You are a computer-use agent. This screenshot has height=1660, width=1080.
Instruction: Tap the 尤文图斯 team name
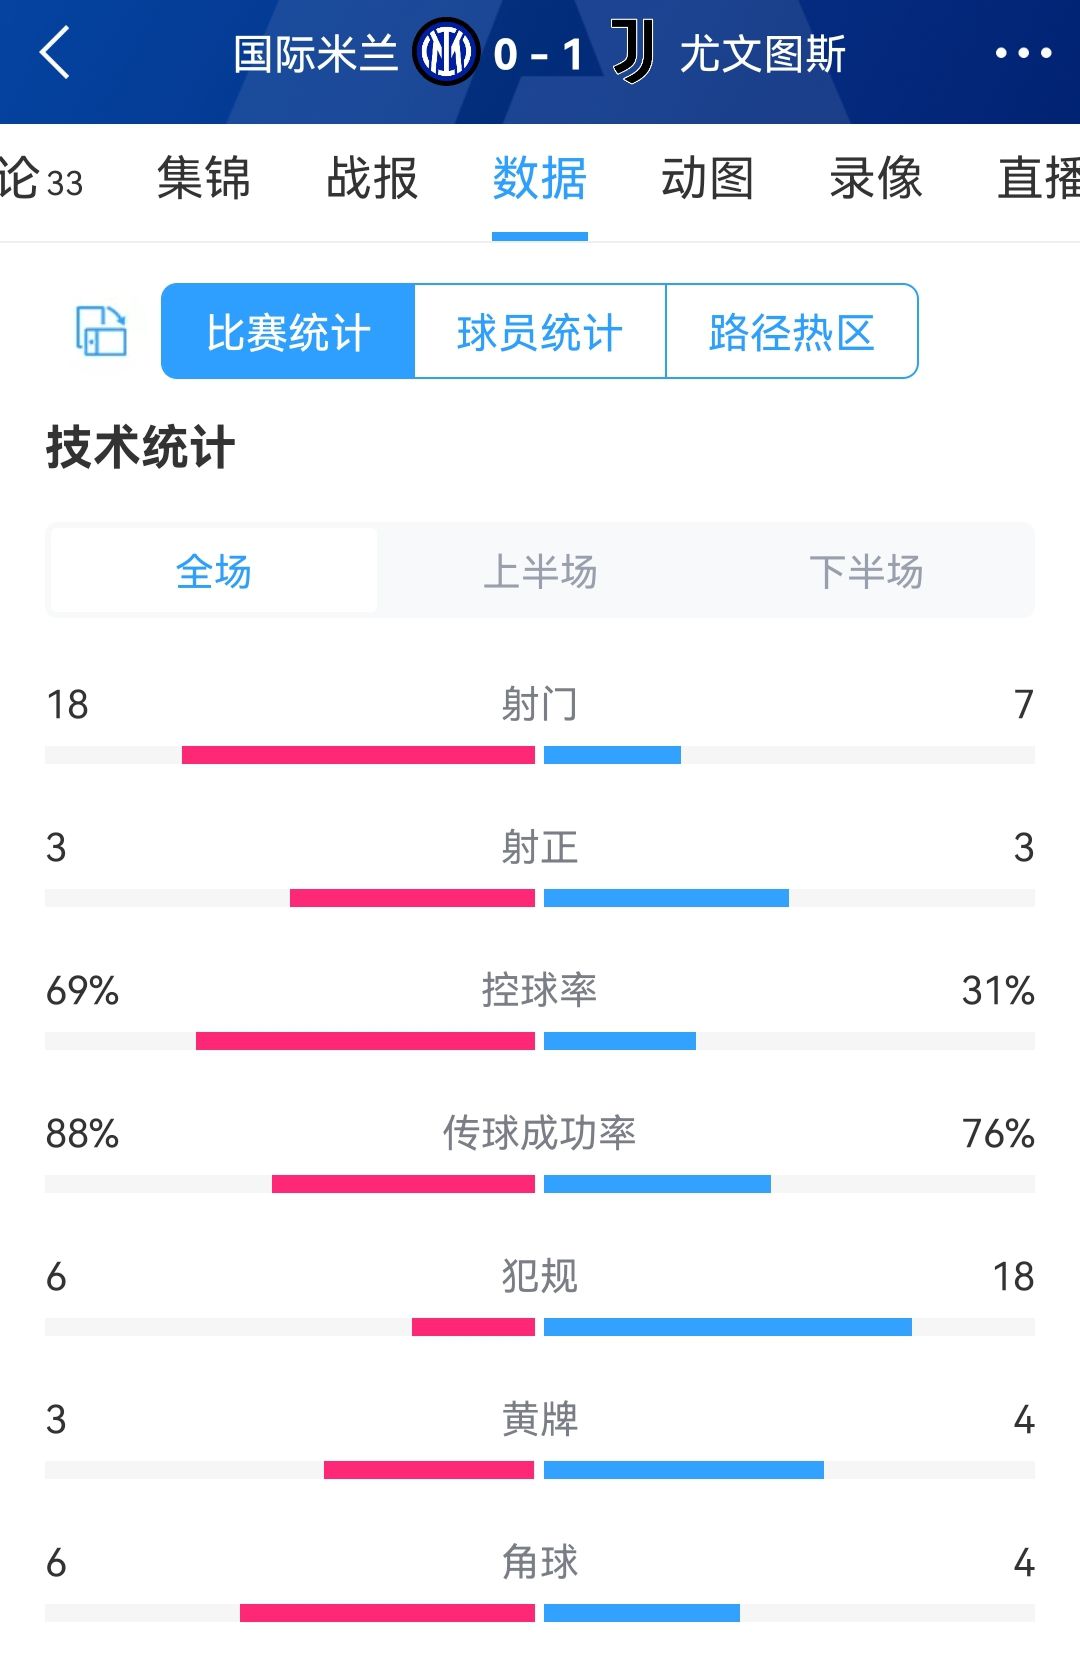(762, 54)
